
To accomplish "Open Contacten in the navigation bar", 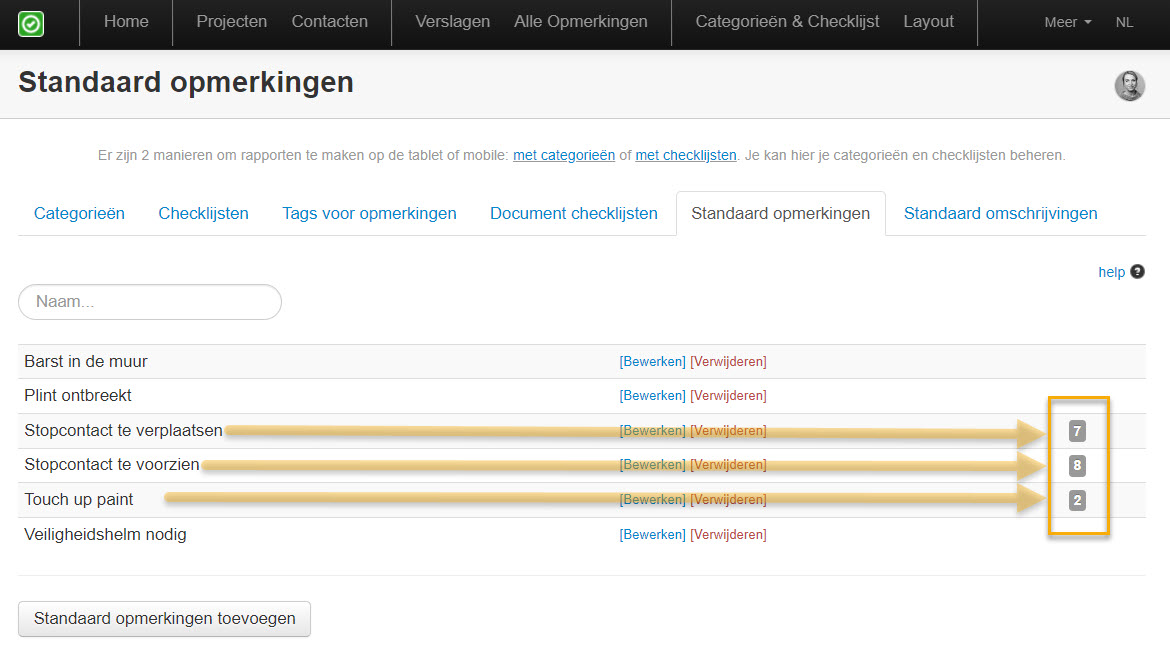I will [330, 22].
